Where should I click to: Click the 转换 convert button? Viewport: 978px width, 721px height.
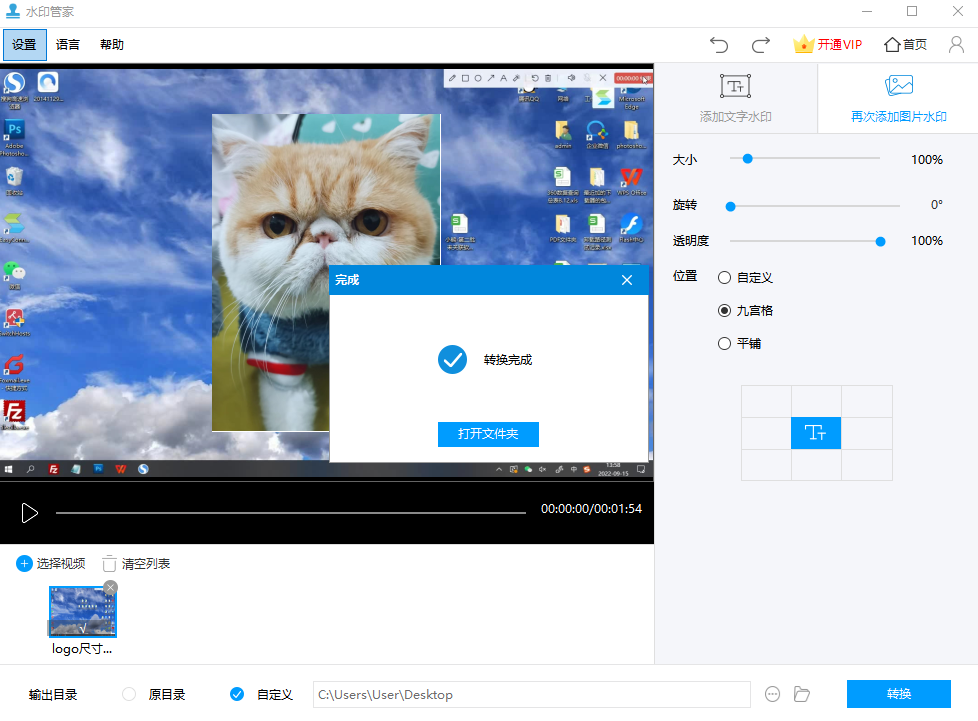point(898,694)
